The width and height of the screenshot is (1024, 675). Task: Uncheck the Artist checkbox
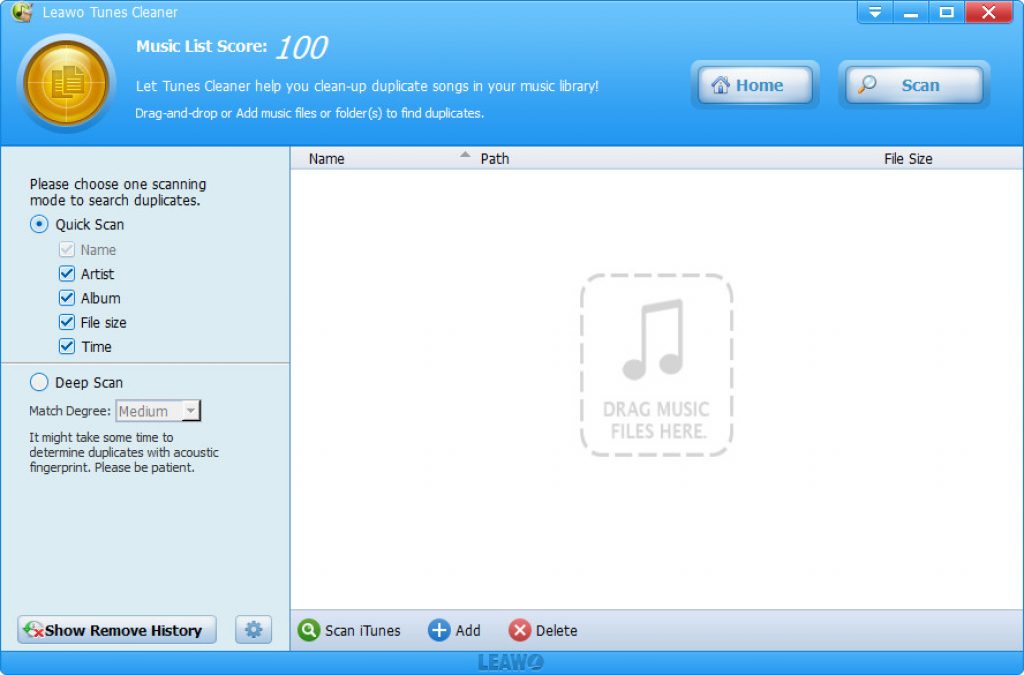[67, 274]
